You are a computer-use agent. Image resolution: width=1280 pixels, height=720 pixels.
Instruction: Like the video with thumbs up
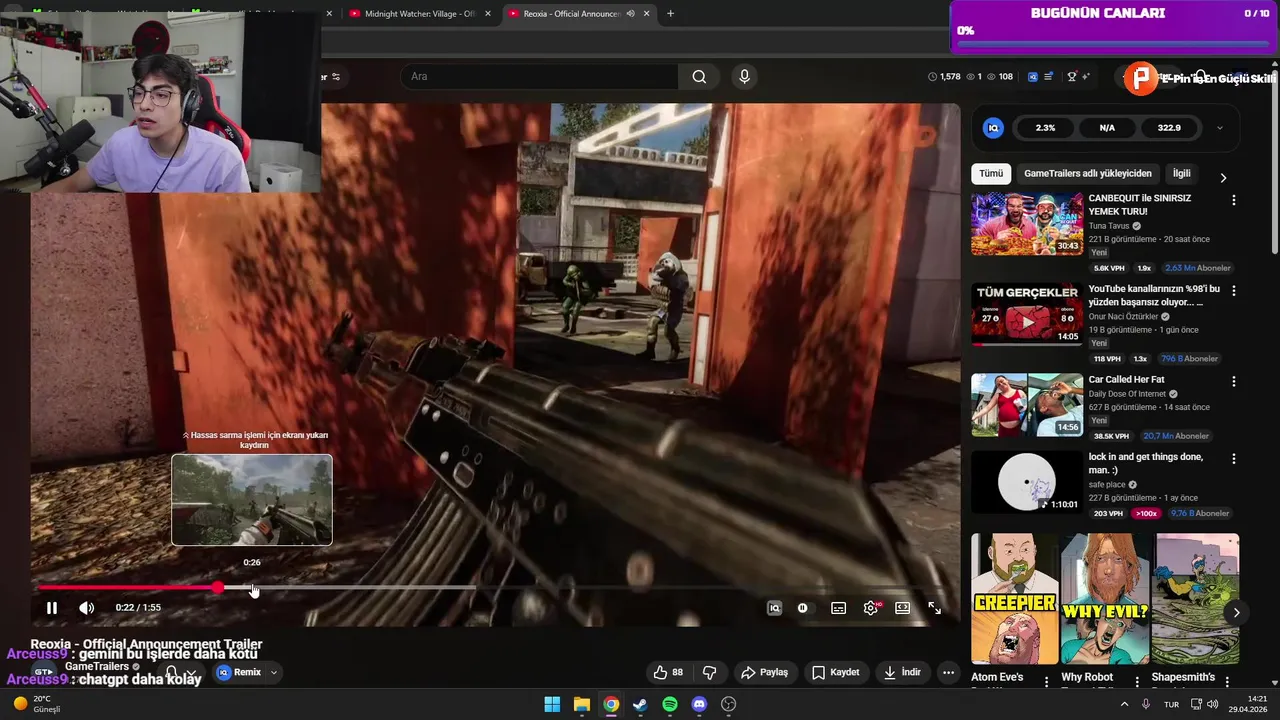[x=668, y=672]
